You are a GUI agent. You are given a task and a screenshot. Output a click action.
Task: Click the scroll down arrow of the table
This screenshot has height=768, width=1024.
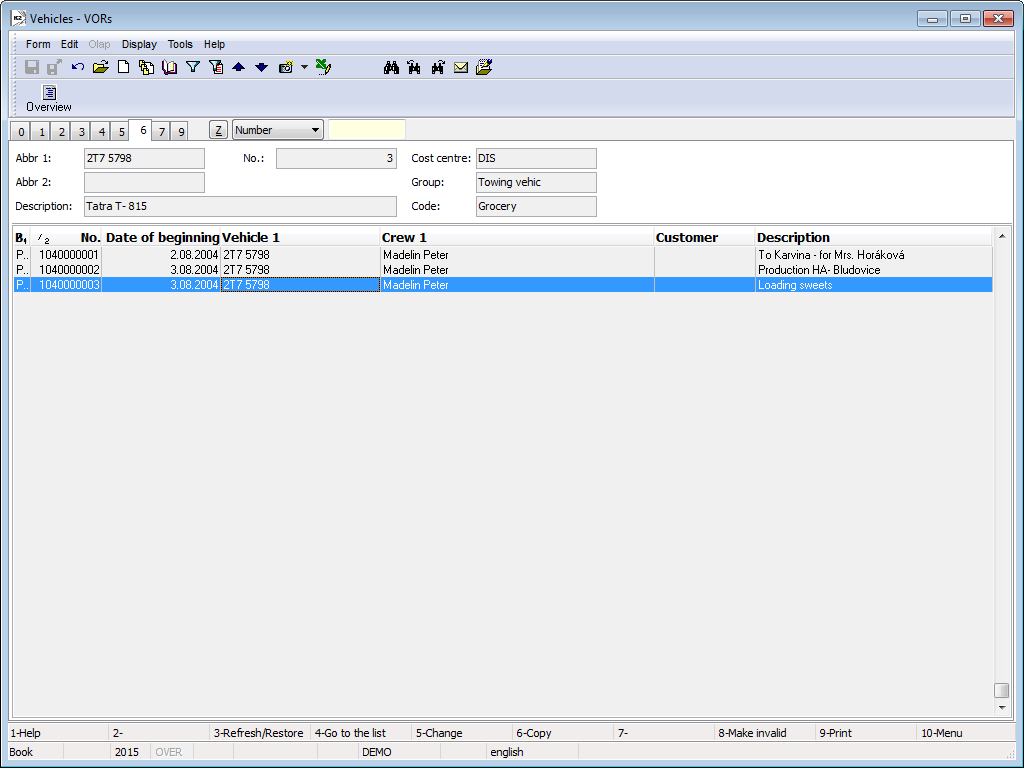coord(1002,707)
